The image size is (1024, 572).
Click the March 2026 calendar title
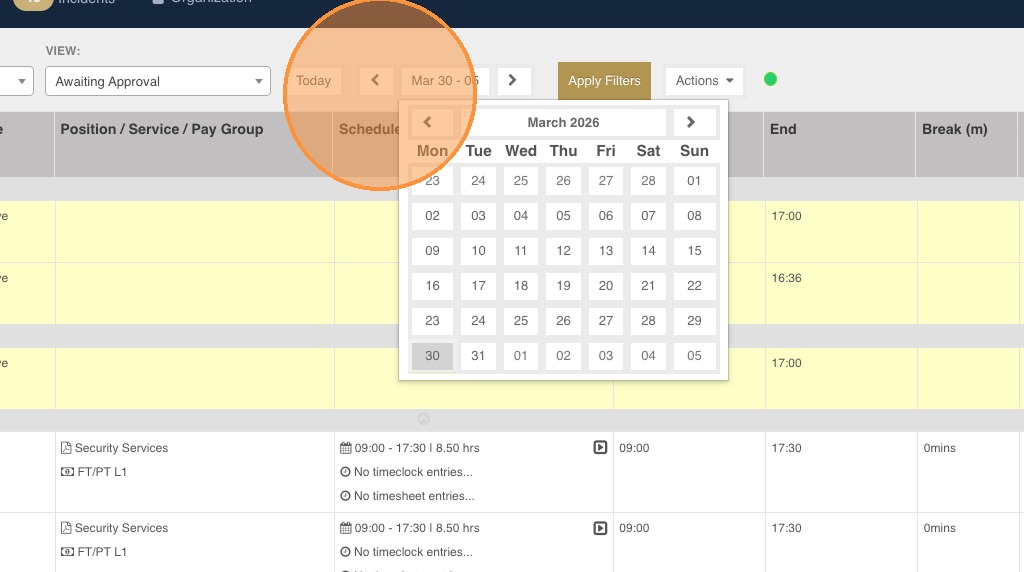pos(563,122)
